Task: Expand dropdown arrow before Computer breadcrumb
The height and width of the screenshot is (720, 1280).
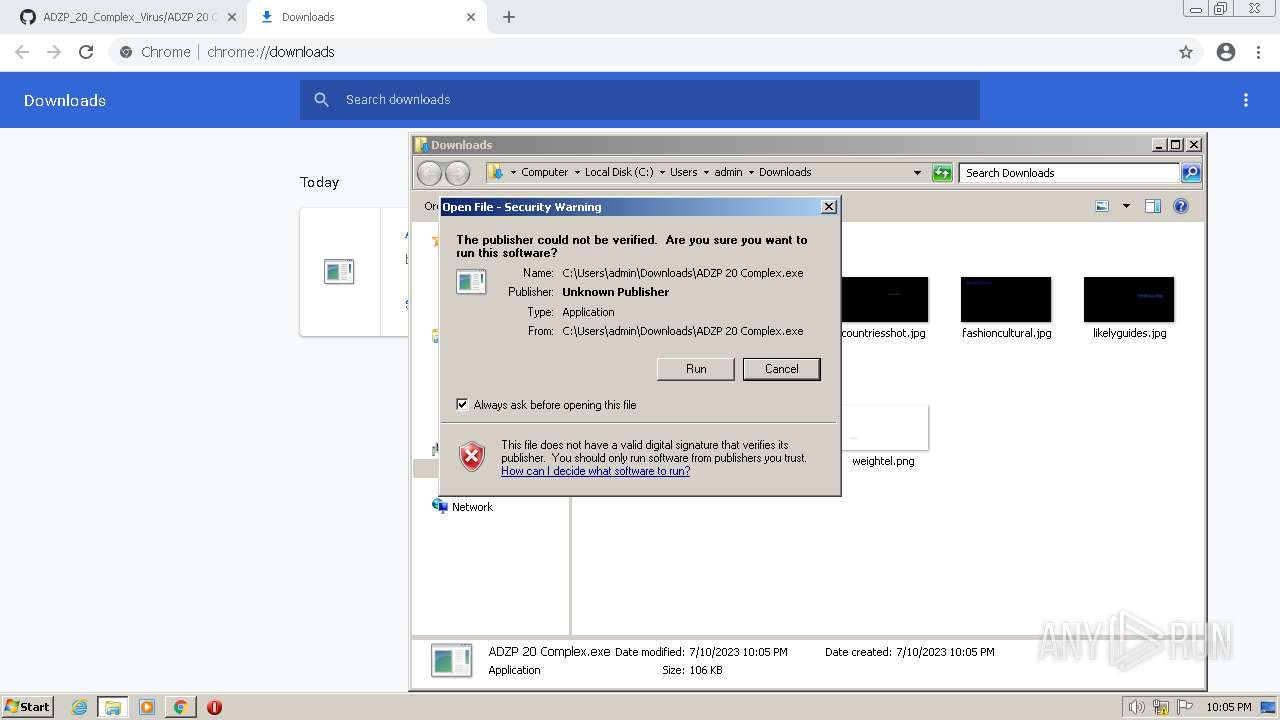Action: pyautogui.click(x=513, y=172)
